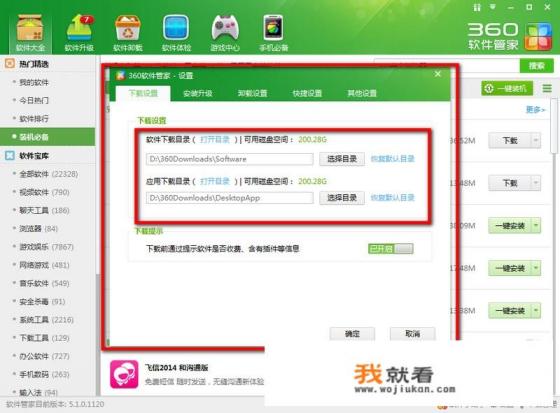Viewport: 560px width, 413px height.
Task: Open 手机必备 phone icon
Action: click(x=274, y=33)
